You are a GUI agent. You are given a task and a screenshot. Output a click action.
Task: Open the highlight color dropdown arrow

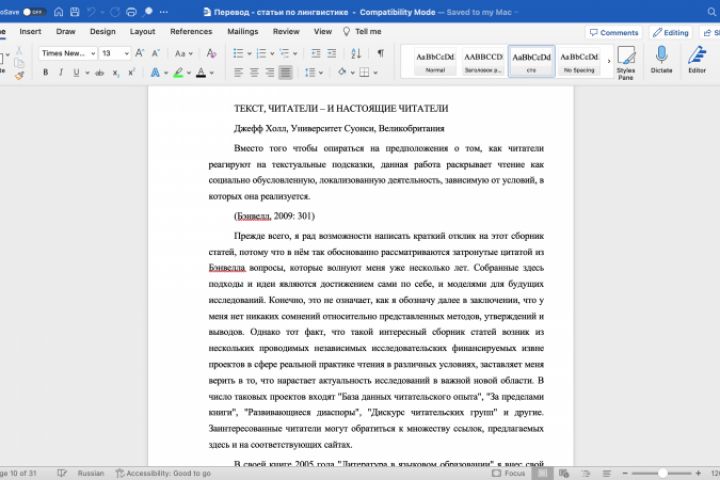[x=189, y=73]
